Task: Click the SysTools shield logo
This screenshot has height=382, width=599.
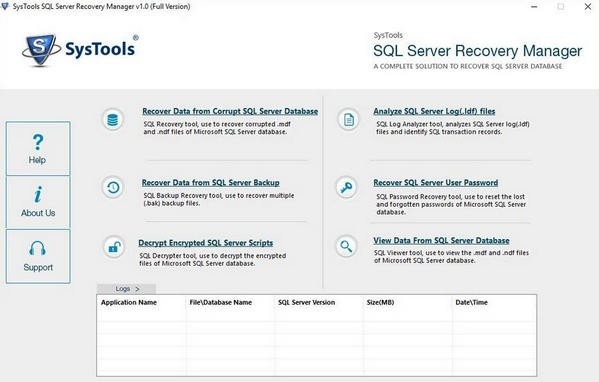Action: [x=40, y=50]
